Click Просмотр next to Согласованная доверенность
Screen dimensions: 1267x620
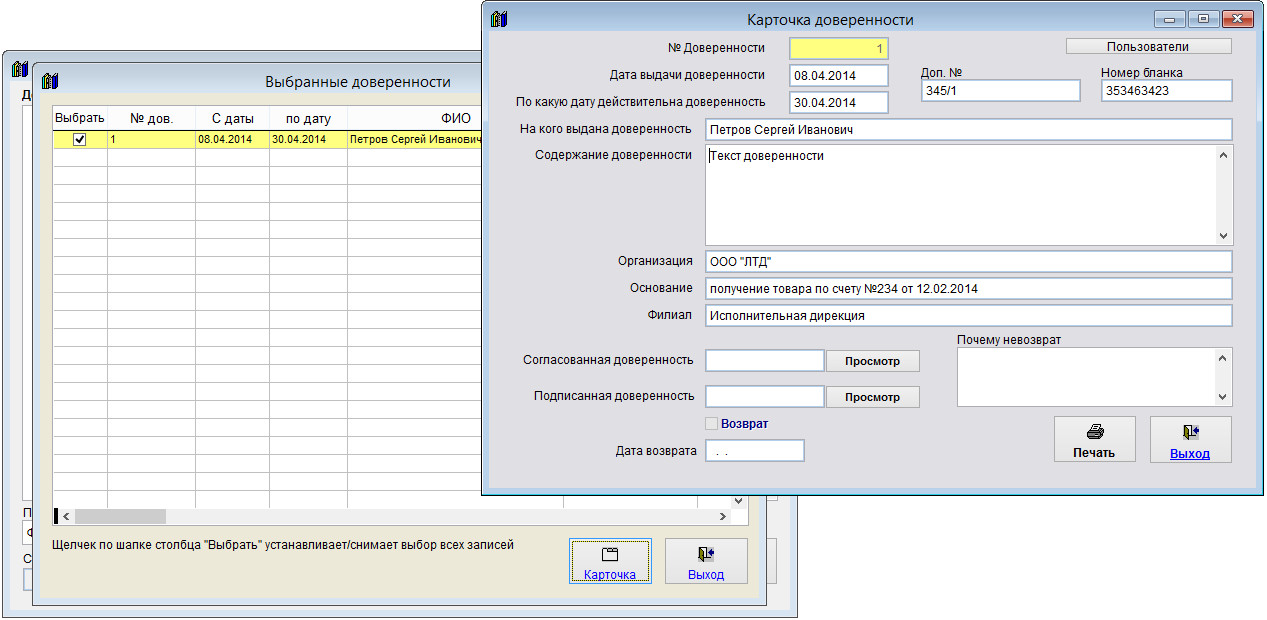click(872, 361)
